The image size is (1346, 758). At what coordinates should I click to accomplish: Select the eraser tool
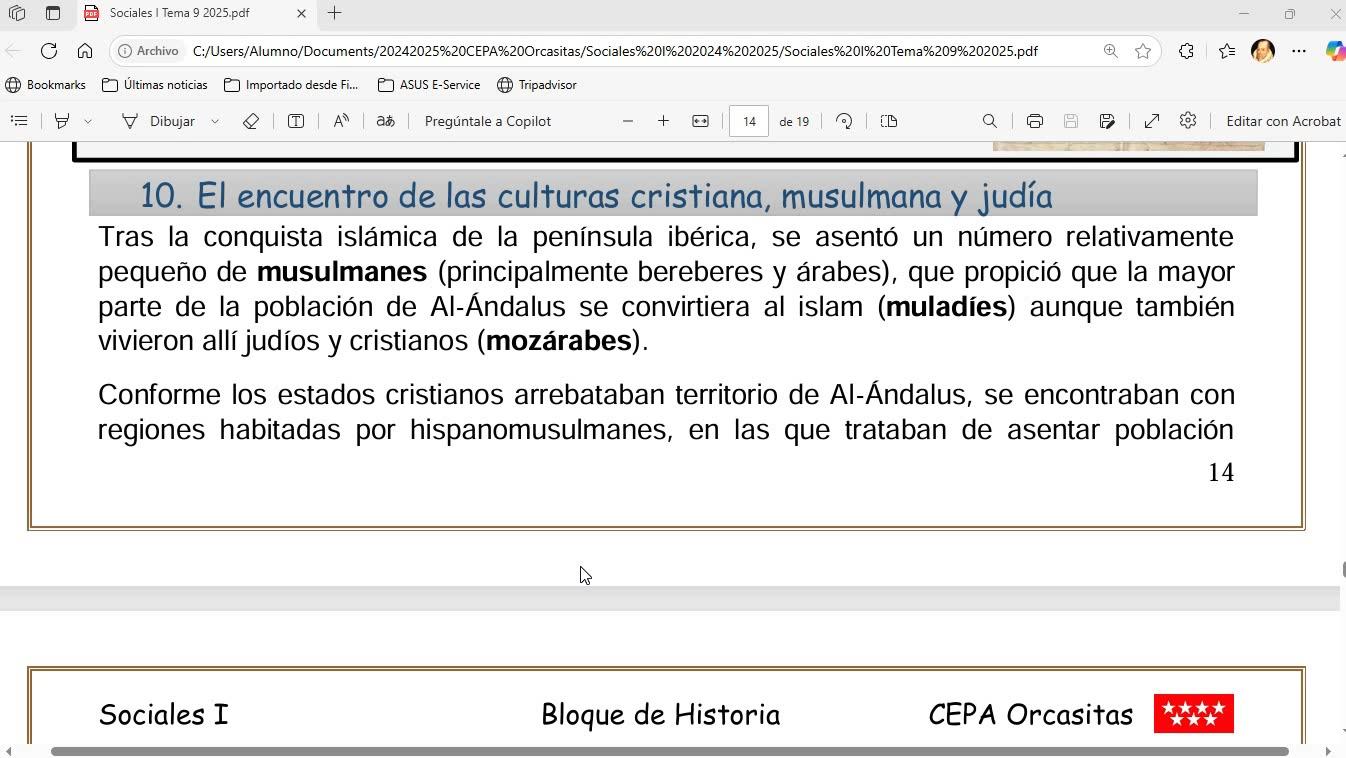(251, 121)
